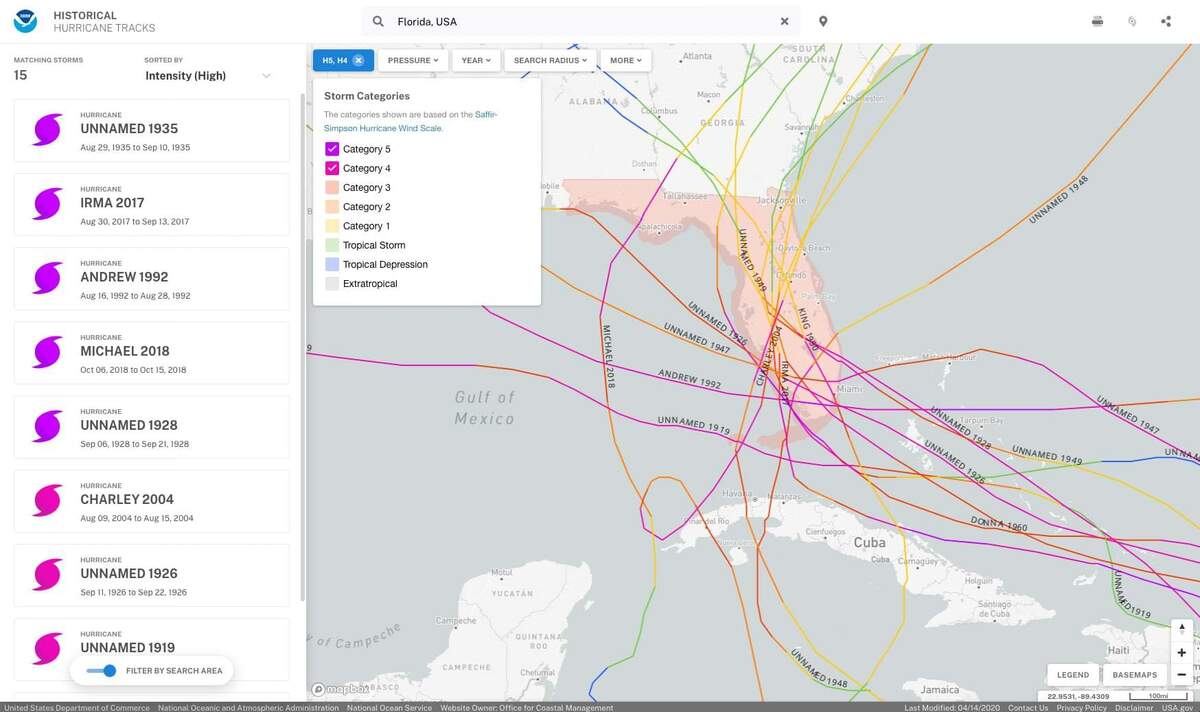
Task: Zoom in the map with plus
Action: click(1182, 652)
